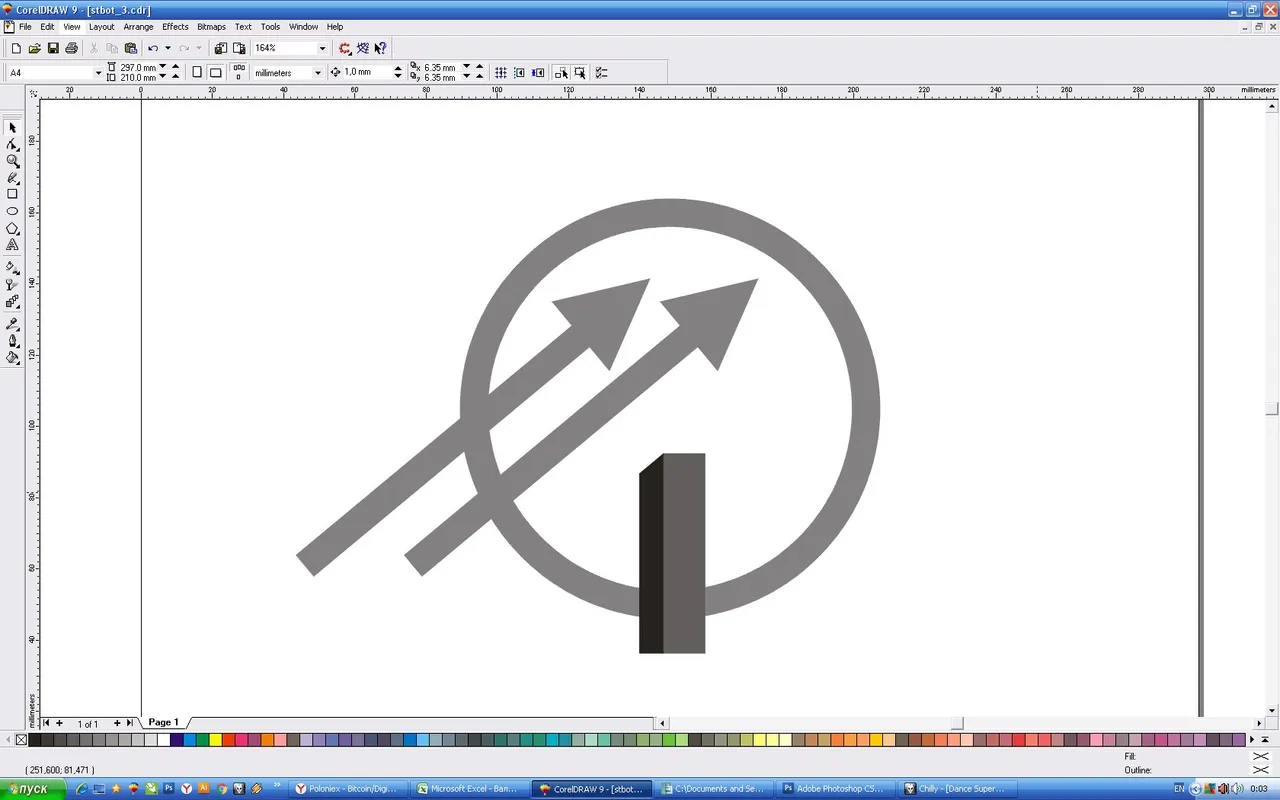Open the Options dialog icon on property bar
This screenshot has height=800, width=1280.
point(601,73)
